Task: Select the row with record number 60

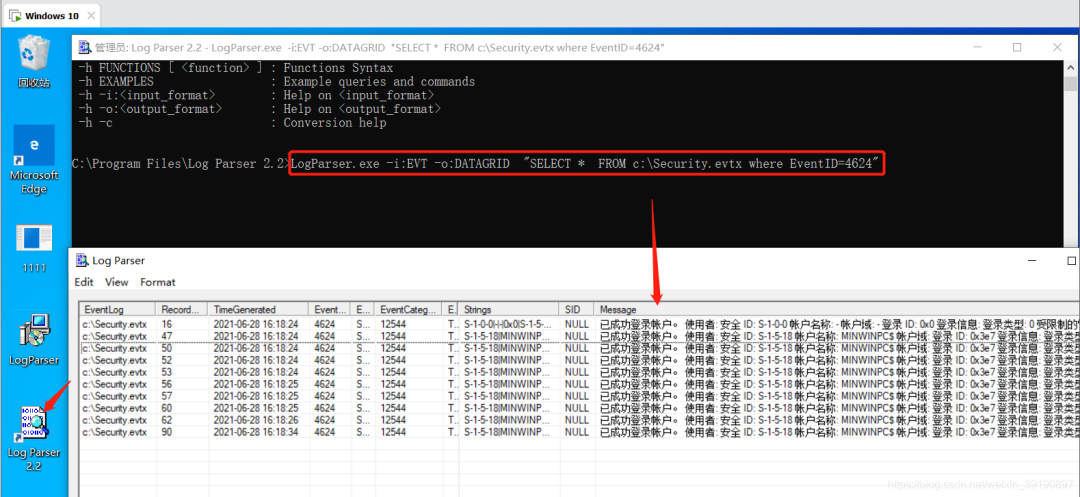Action: pos(579,408)
